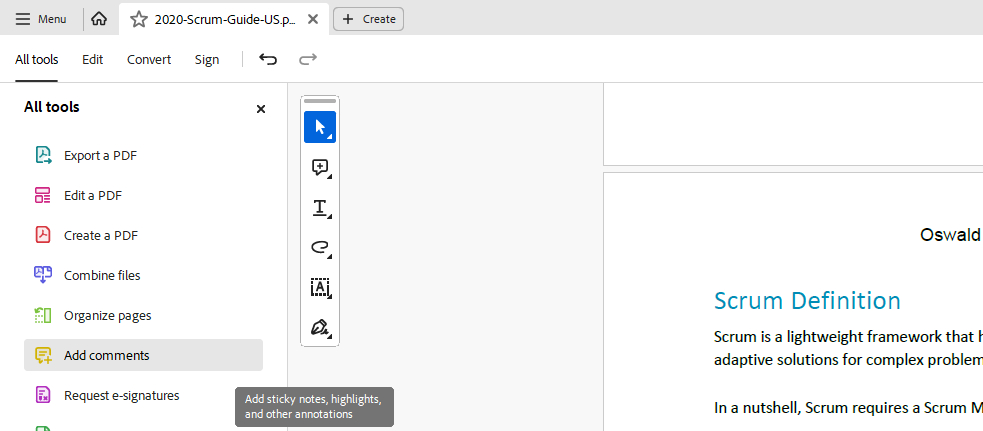Open the Convert tab
983x431 pixels.
click(149, 59)
